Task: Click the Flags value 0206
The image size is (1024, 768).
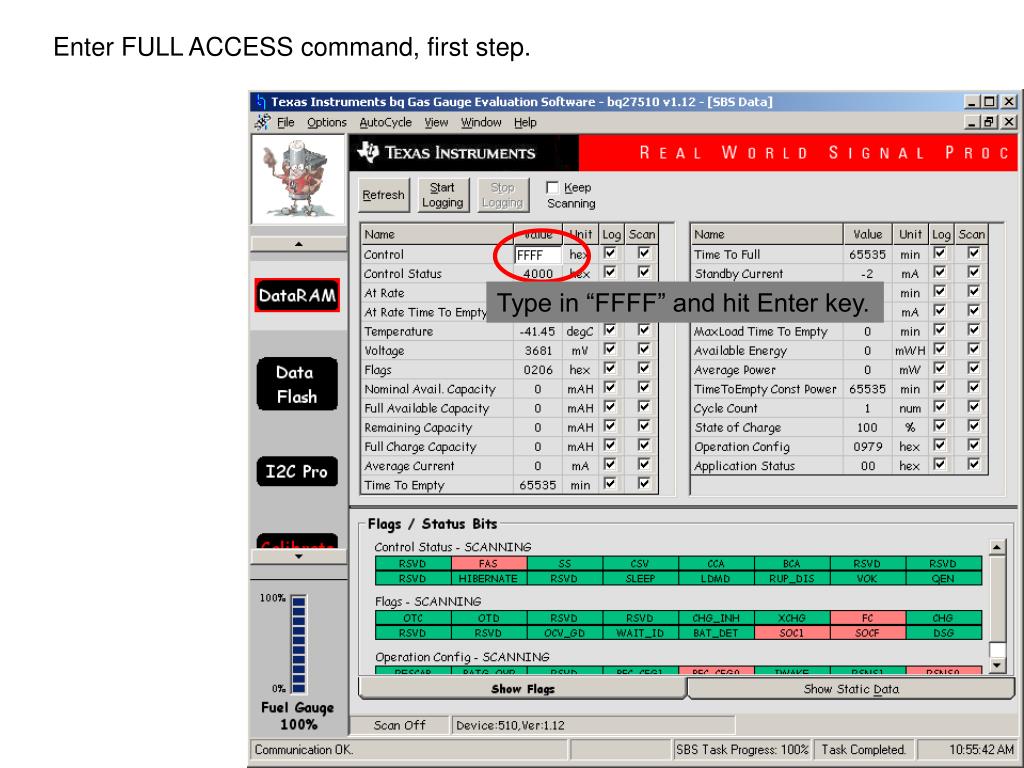Action: (x=538, y=370)
